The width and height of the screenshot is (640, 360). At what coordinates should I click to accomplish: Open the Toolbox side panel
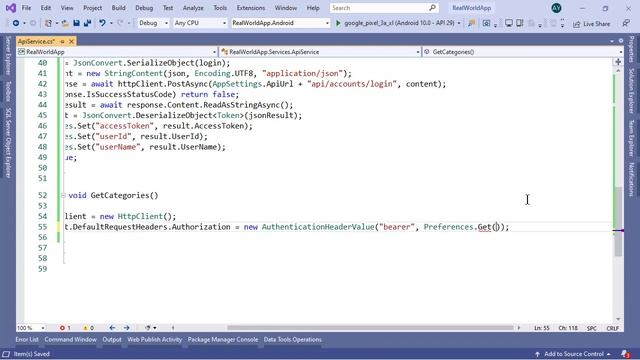coord(8,91)
